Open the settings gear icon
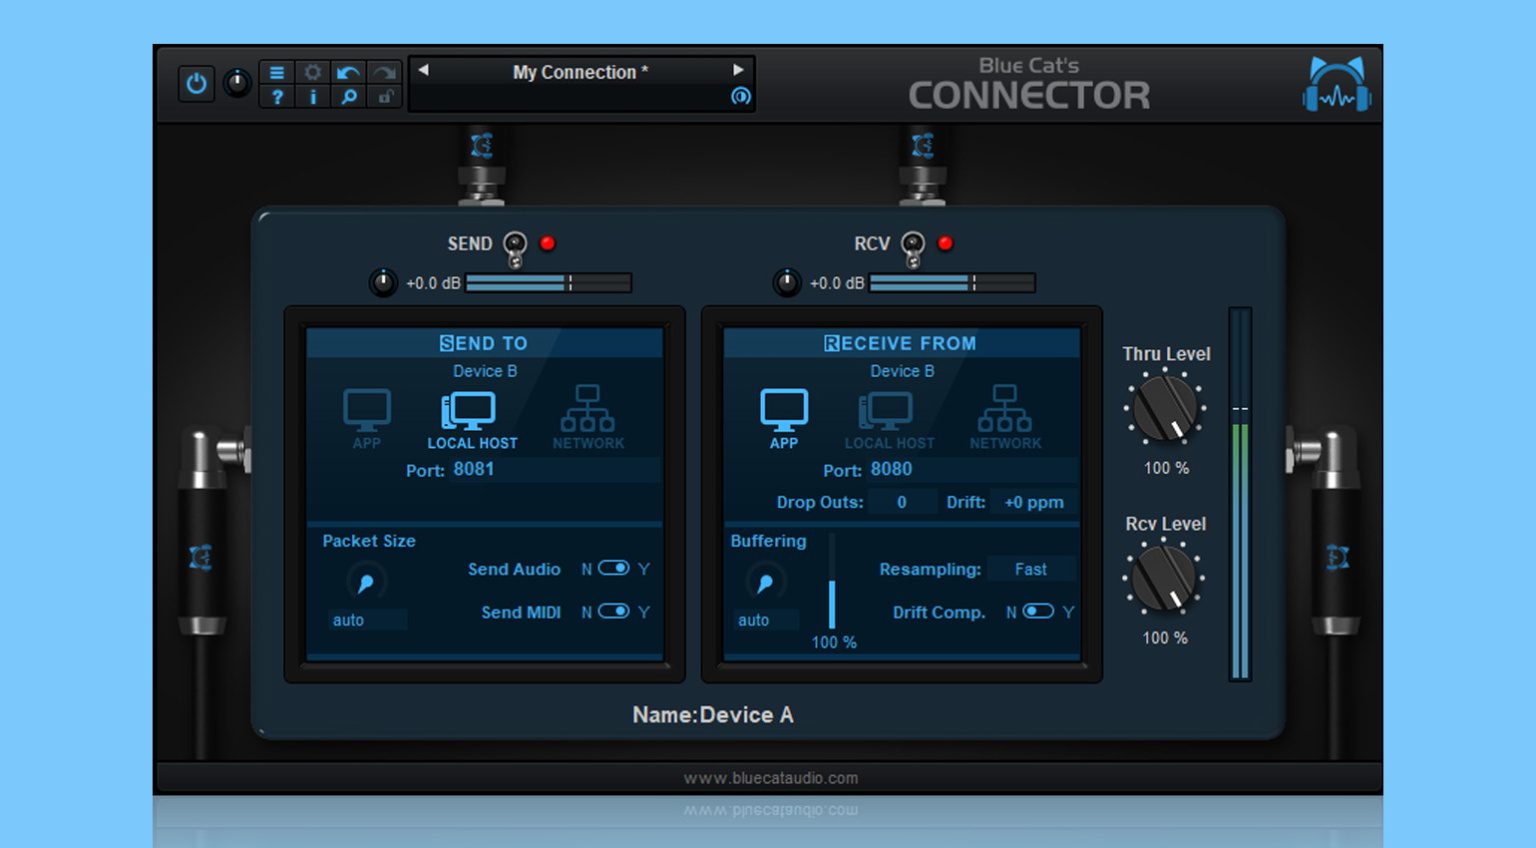 pyautogui.click(x=313, y=71)
